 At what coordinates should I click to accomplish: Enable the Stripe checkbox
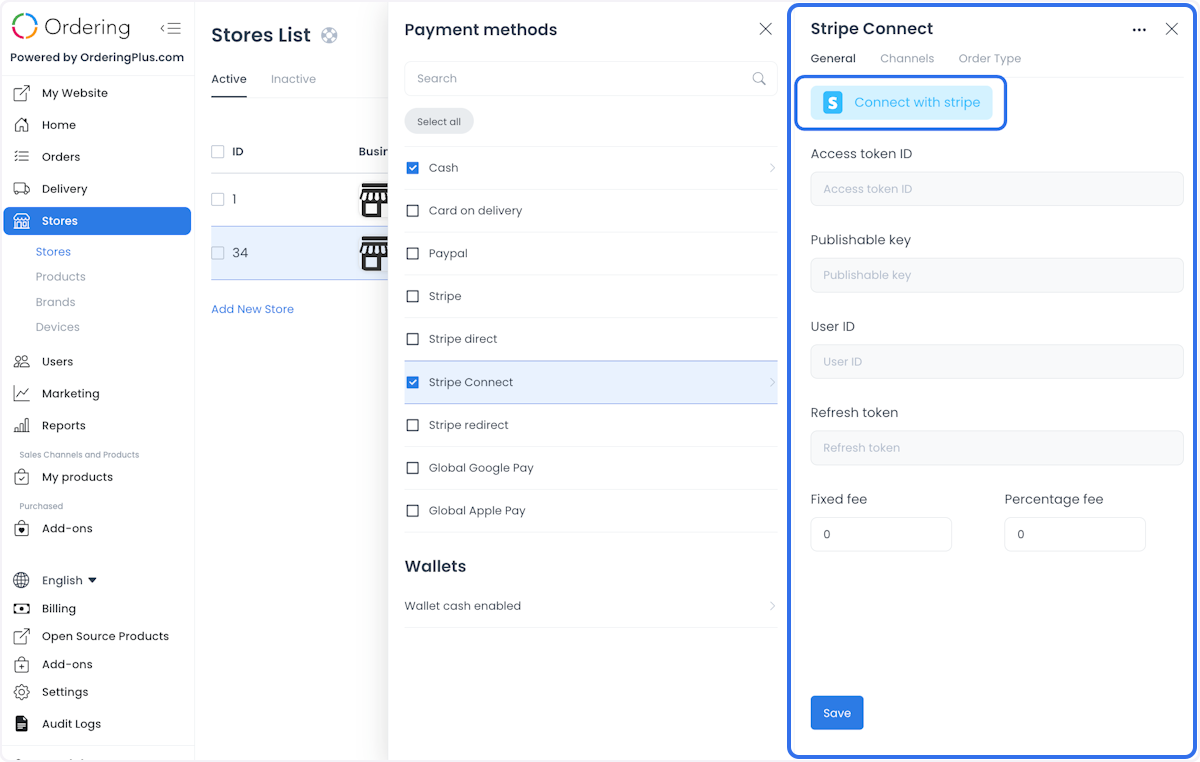pyautogui.click(x=413, y=297)
